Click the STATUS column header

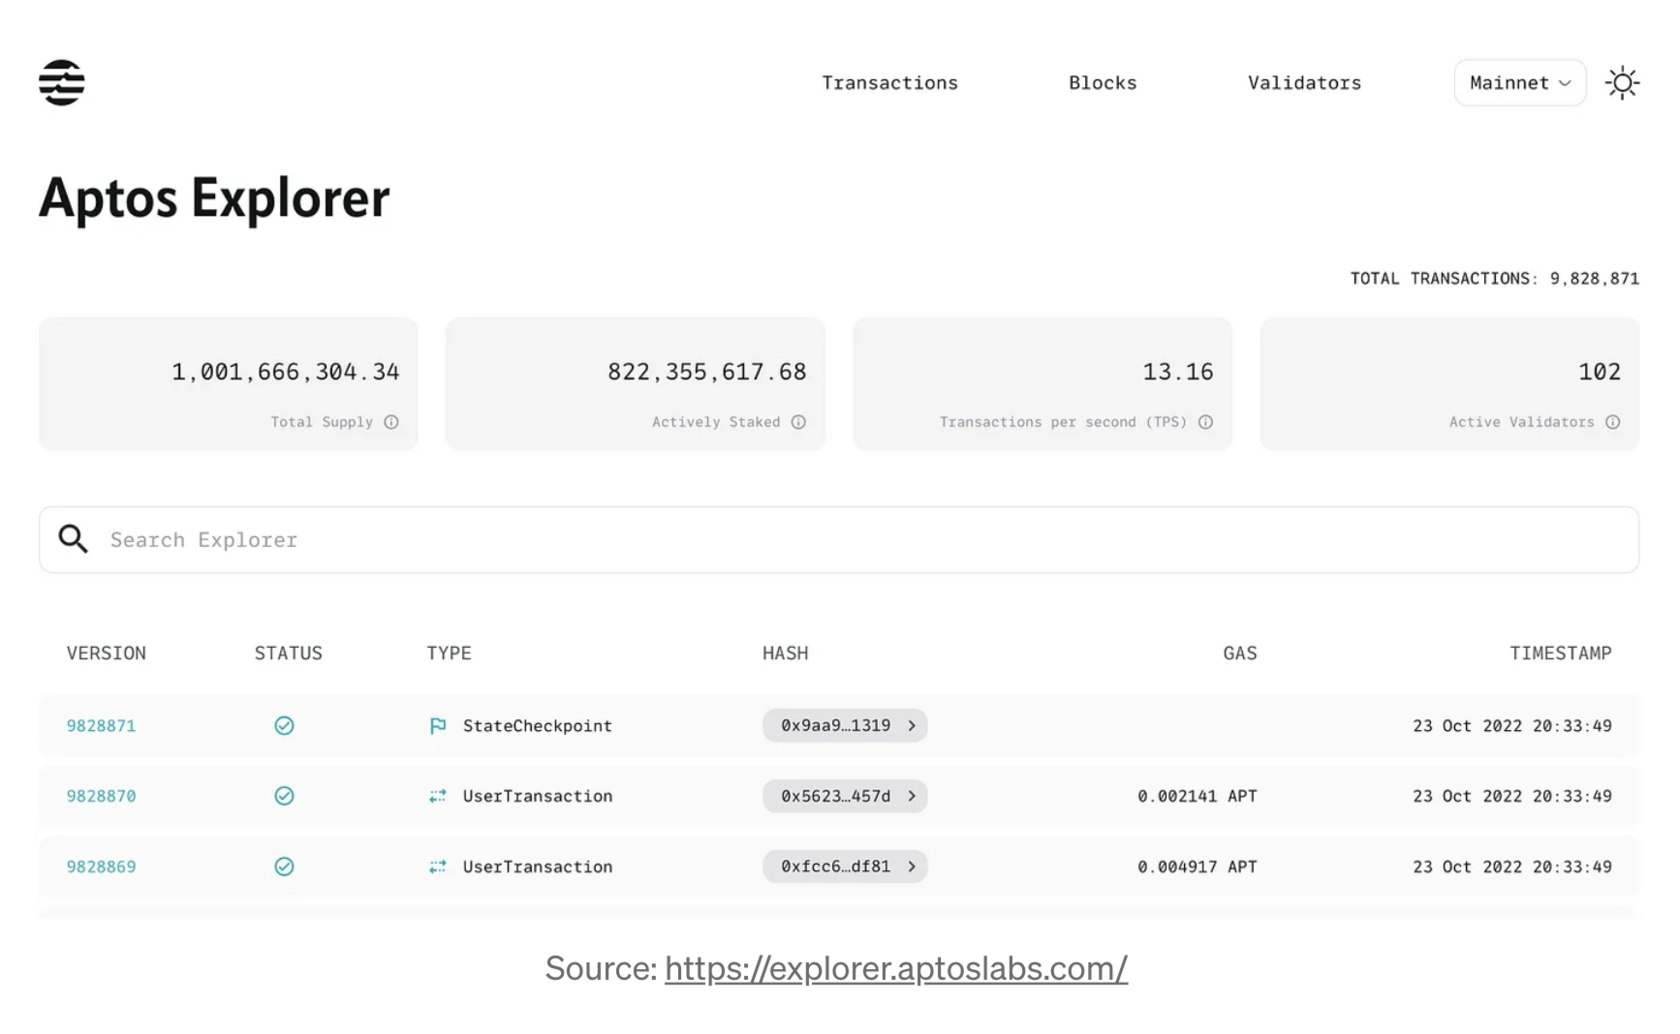(x=288, y=653)
